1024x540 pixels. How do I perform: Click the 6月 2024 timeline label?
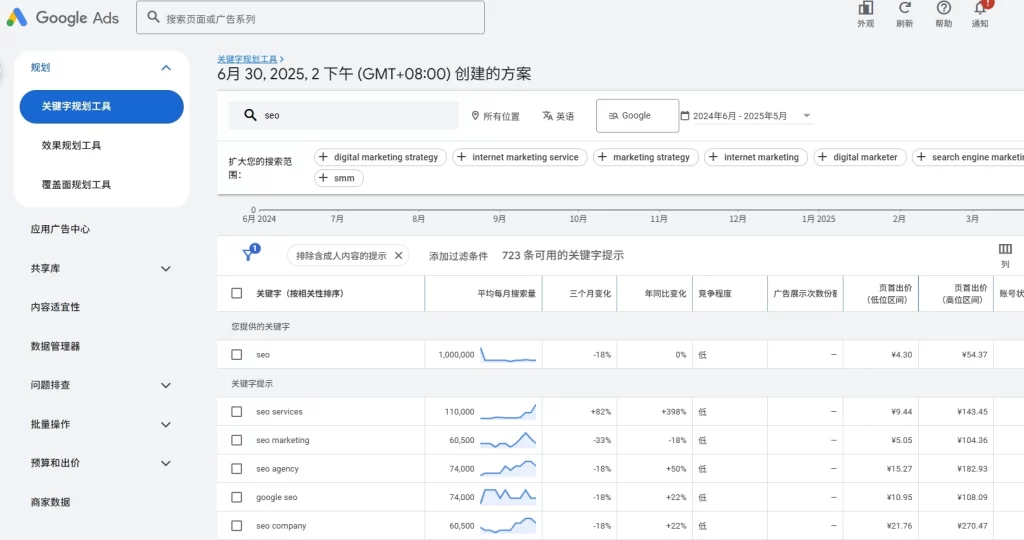pyautogui.click(x=259, y=219)
